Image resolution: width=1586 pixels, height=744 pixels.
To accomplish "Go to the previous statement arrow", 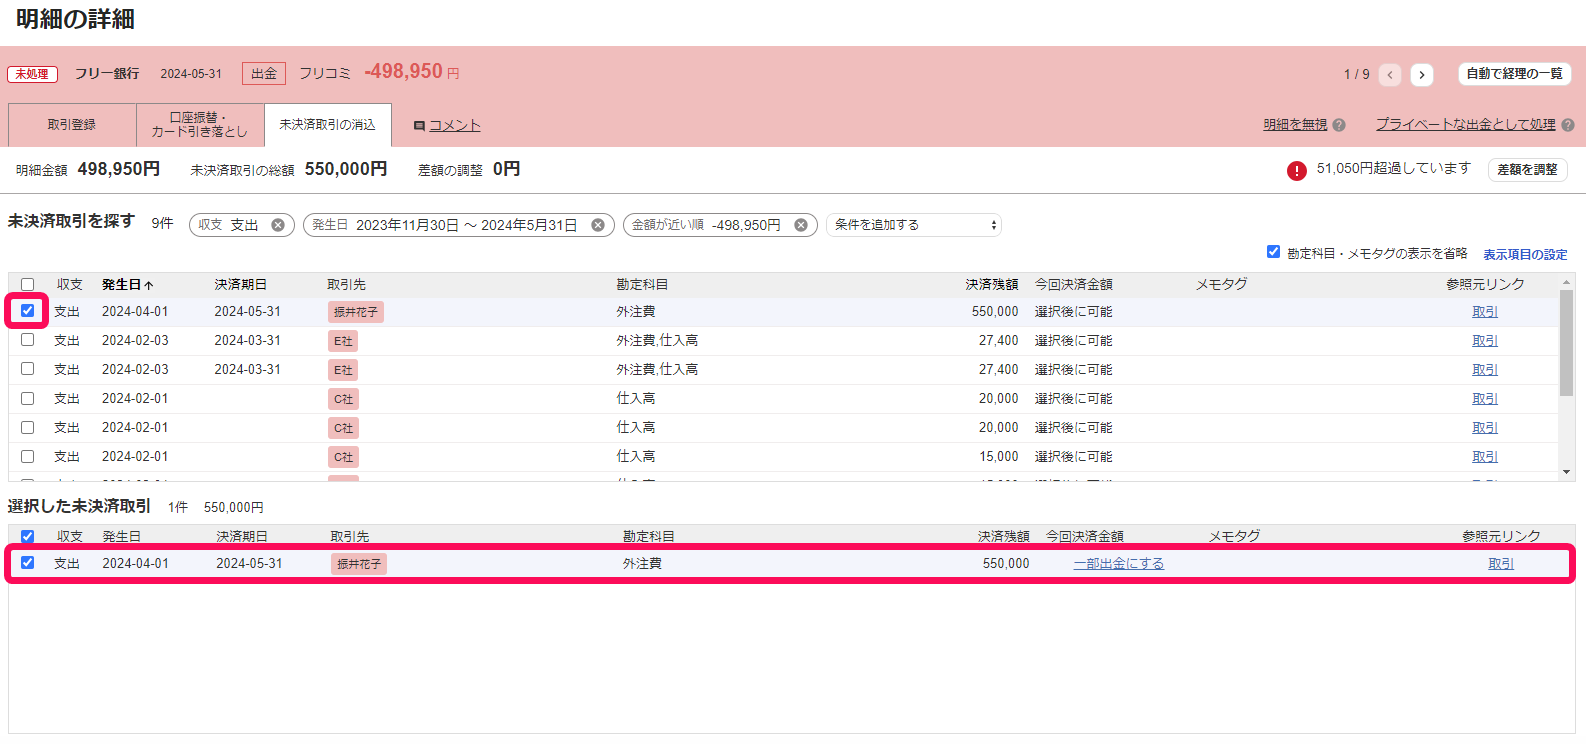I will coord(1390,75).
